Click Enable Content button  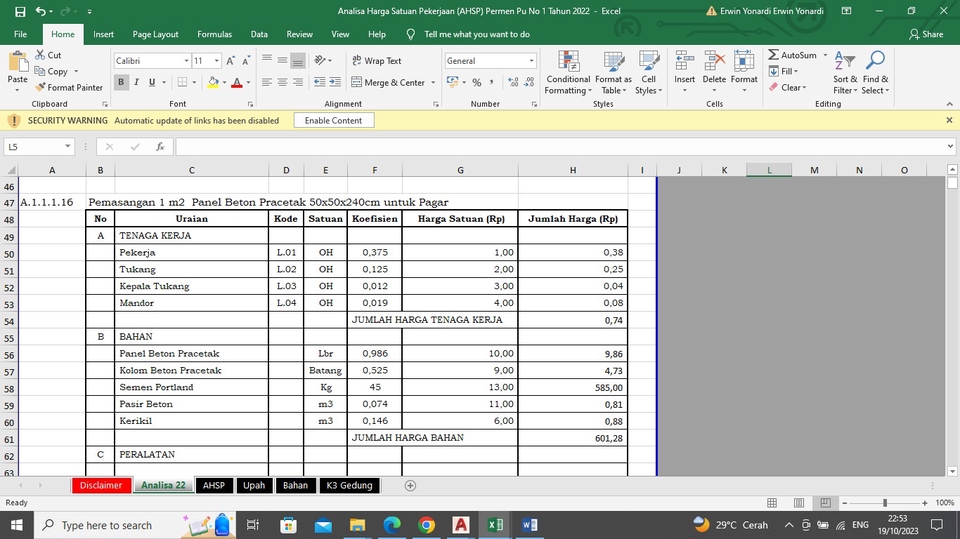coord(334,121)
